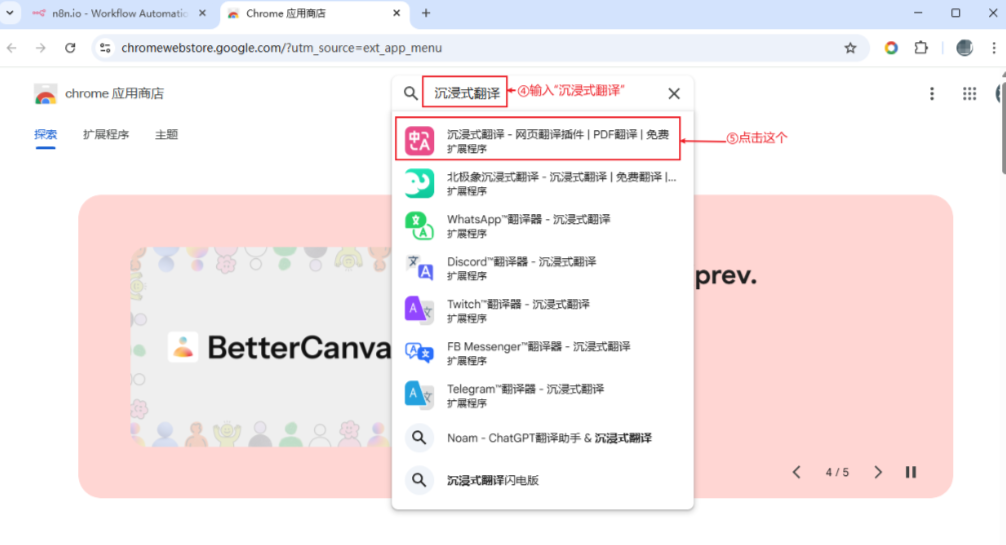The image size is (1006, 545).
Task: Click the WhatsApp translator green icon
Action: point(419,226)
